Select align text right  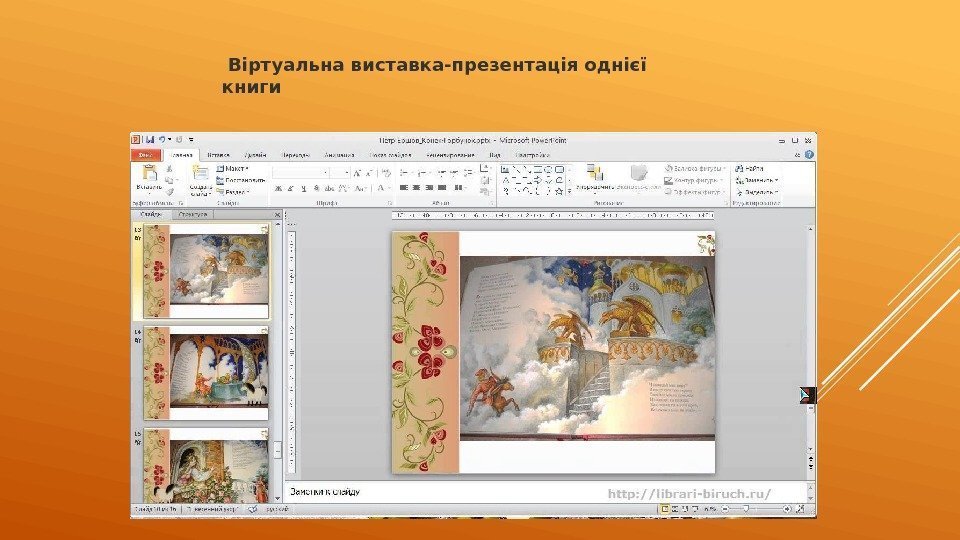click(x=429, y=188)
